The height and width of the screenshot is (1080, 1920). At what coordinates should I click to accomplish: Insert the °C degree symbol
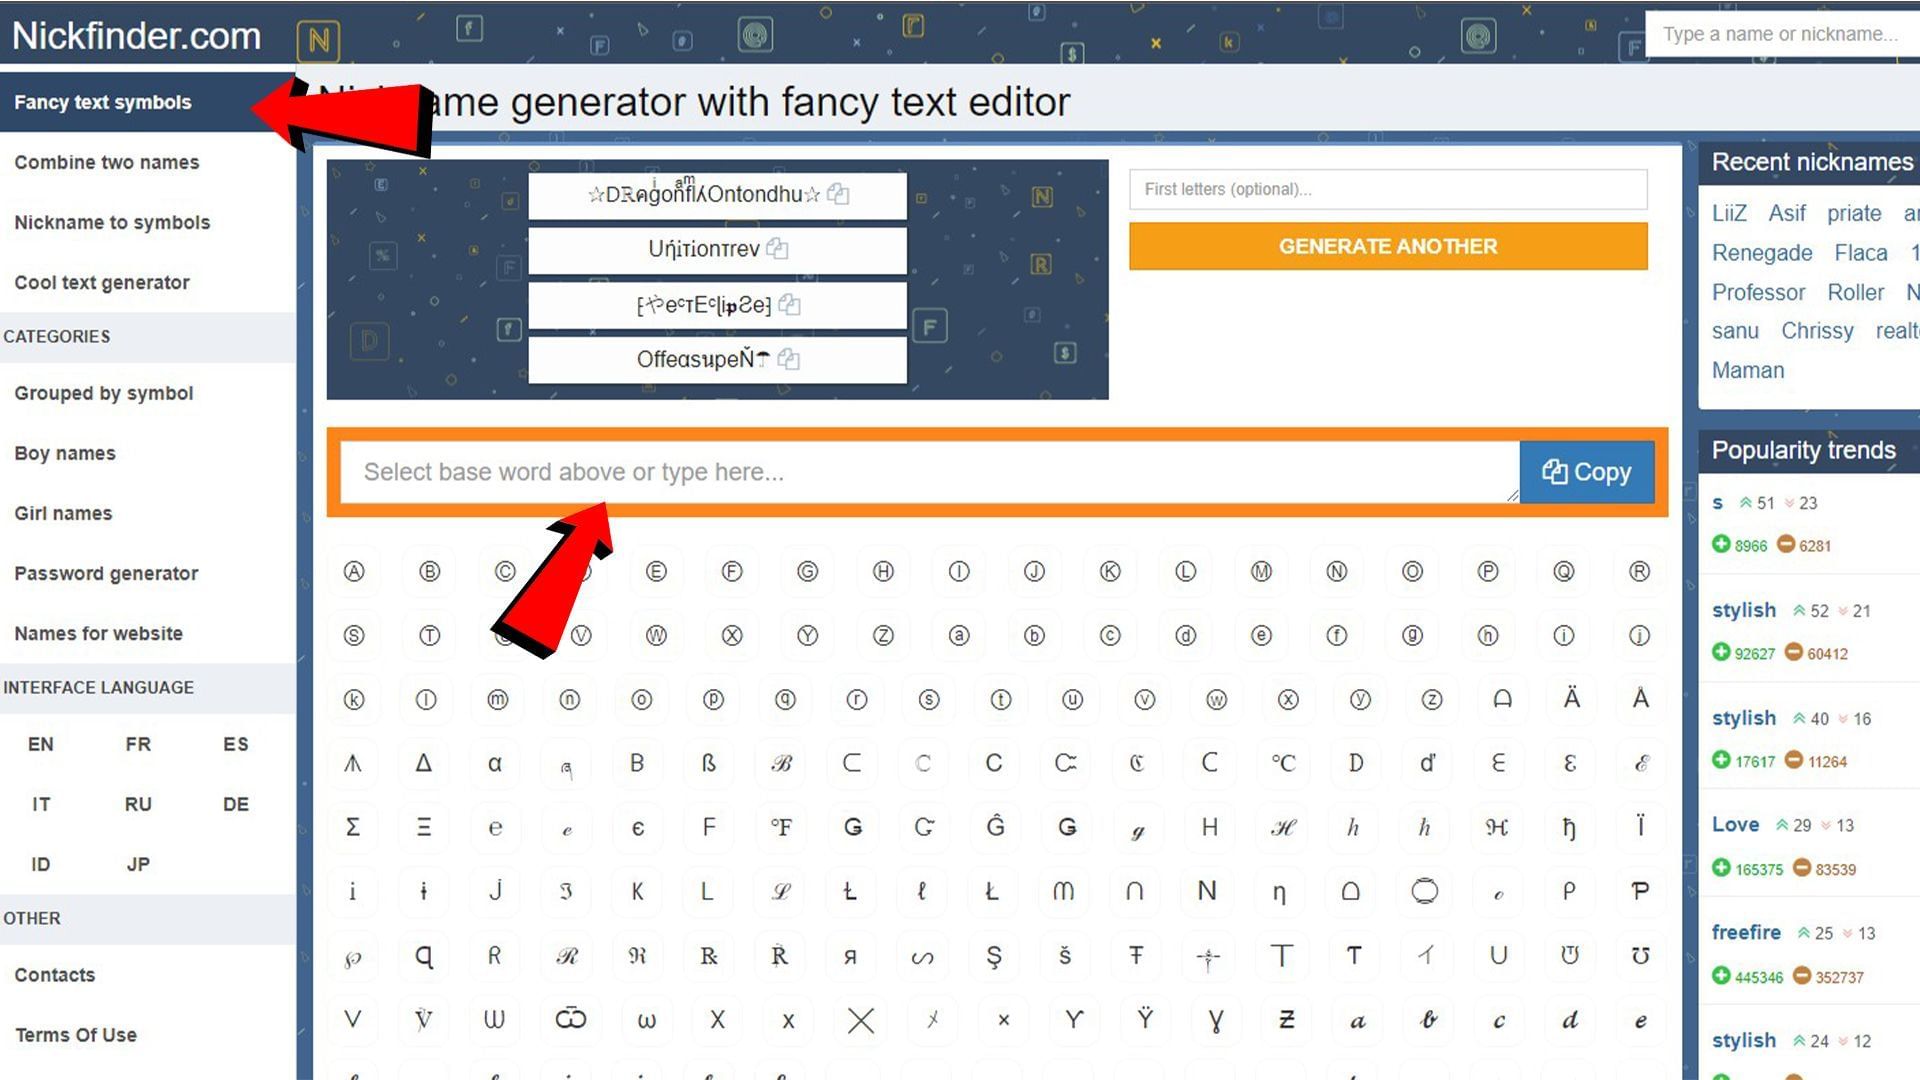pos(1283,763)
